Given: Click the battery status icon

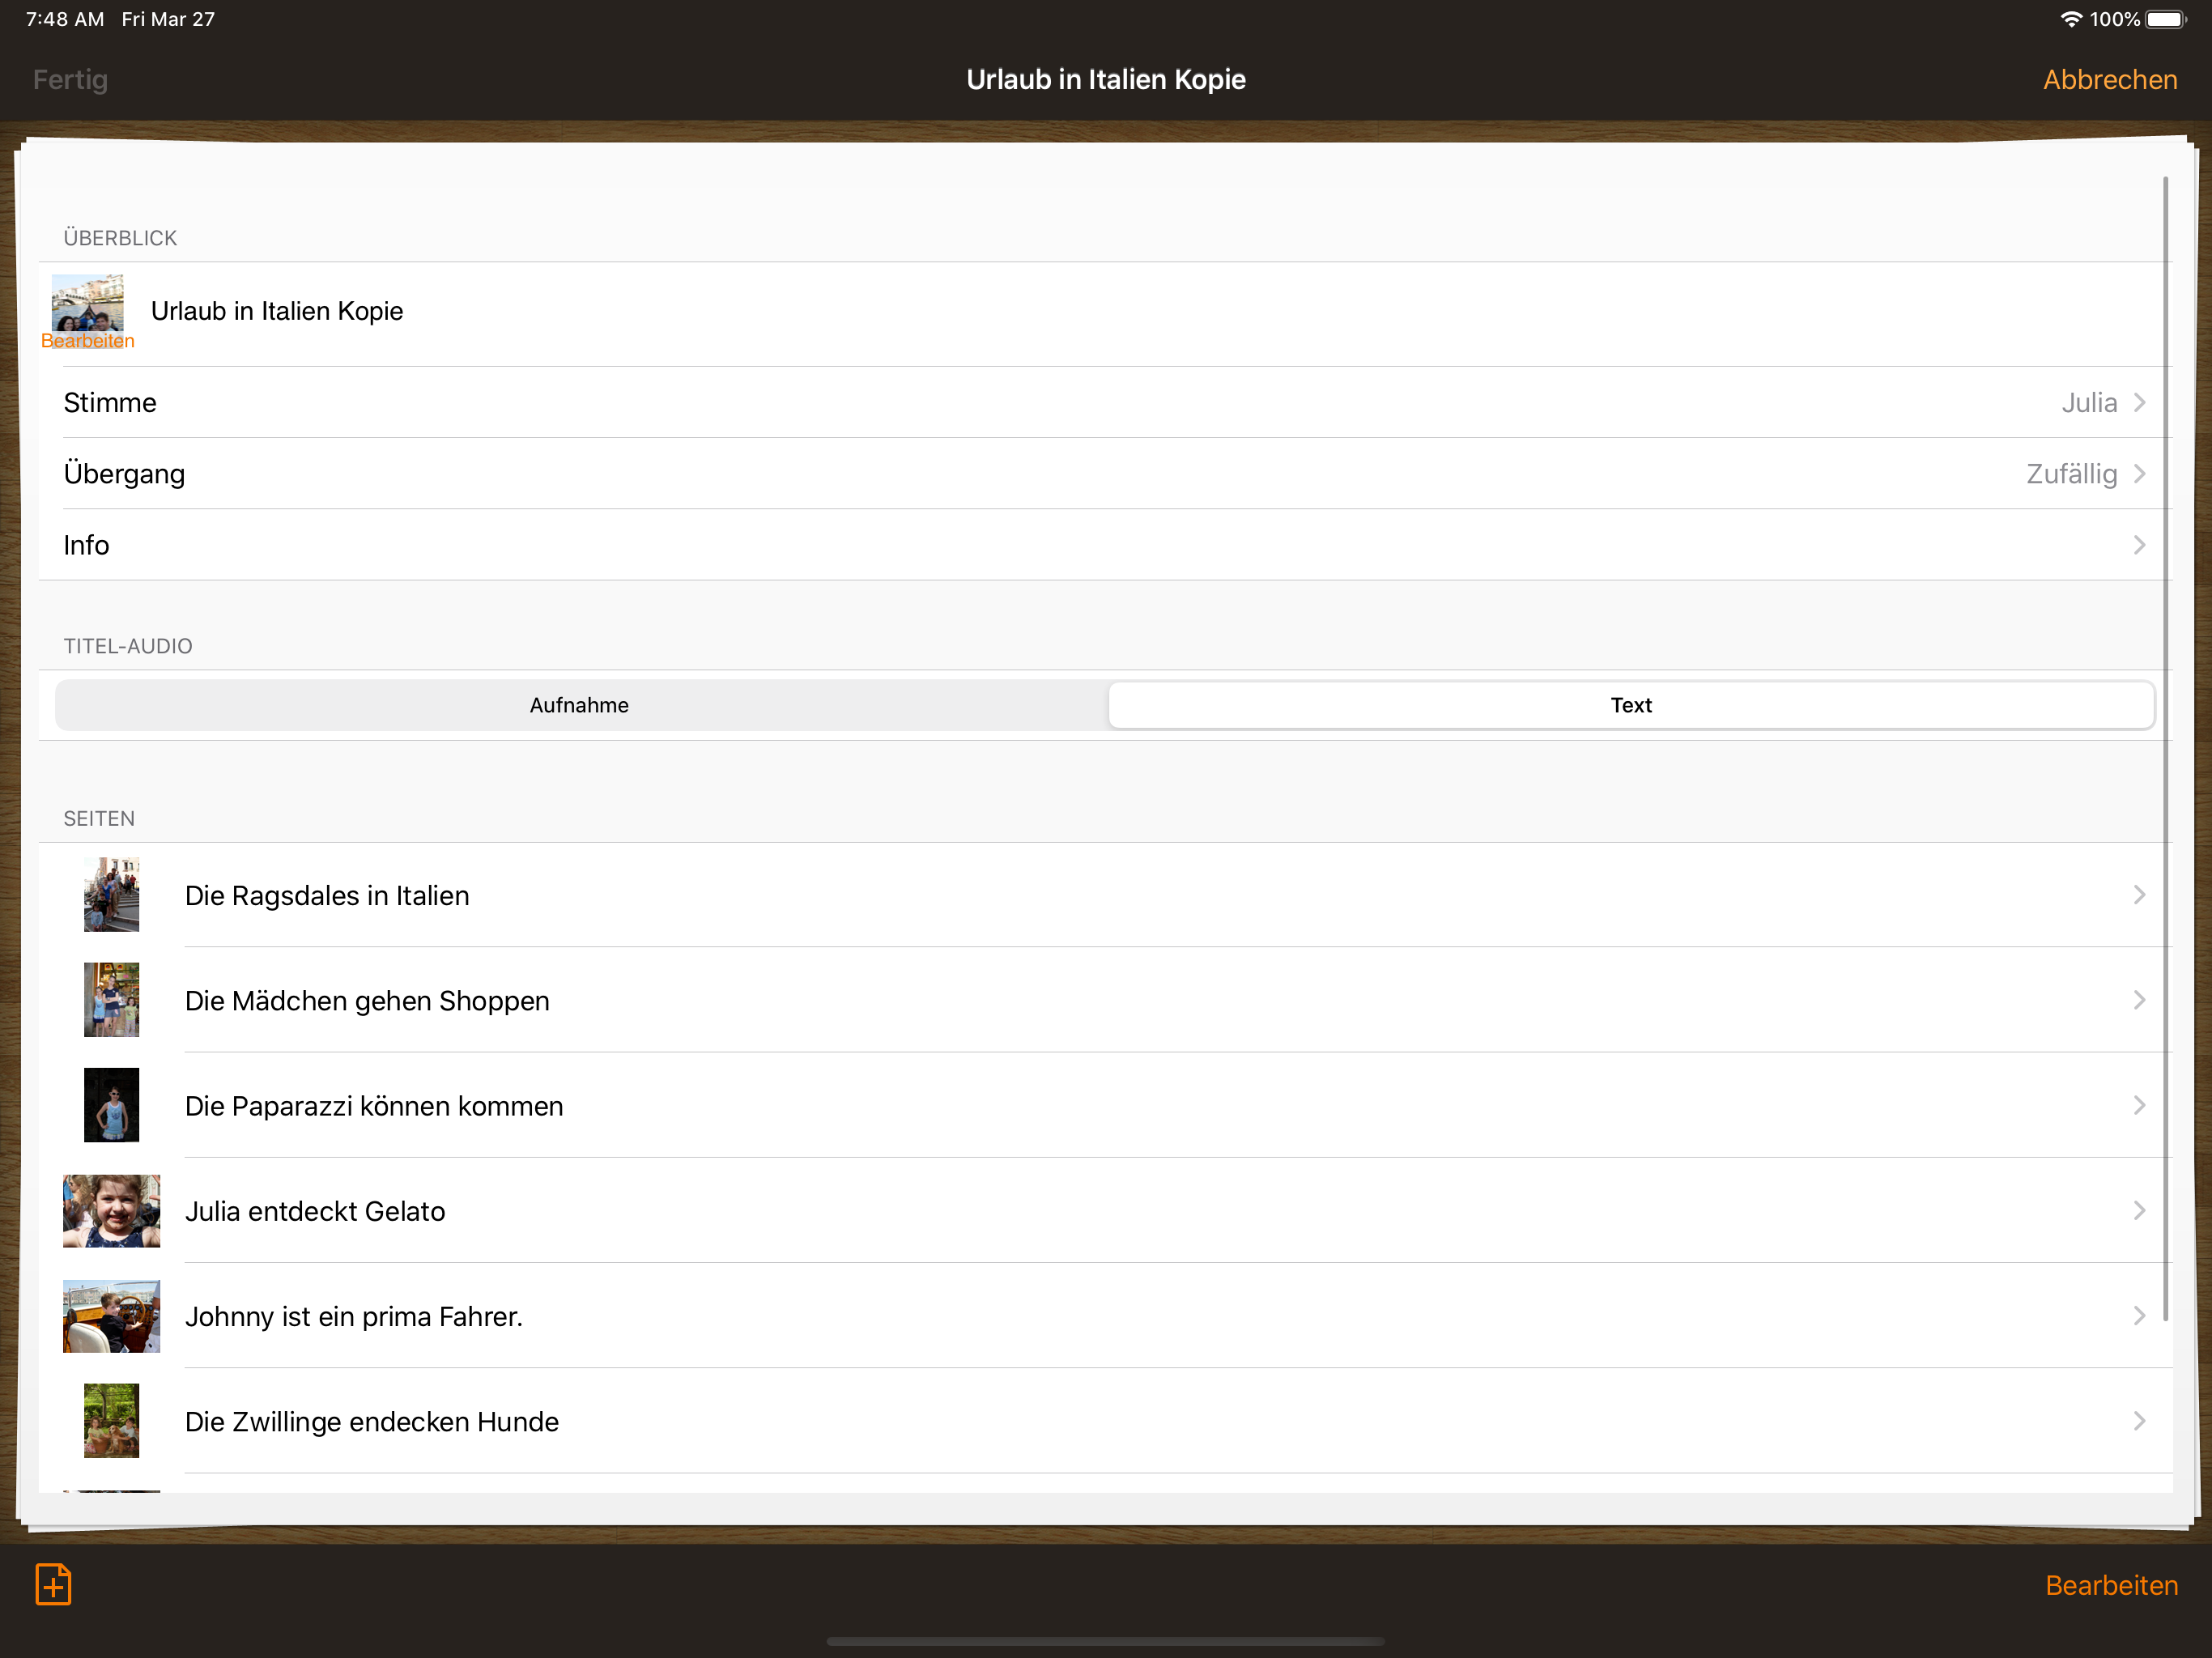Looking at the screenshot, I should (x=2165, y=19).
